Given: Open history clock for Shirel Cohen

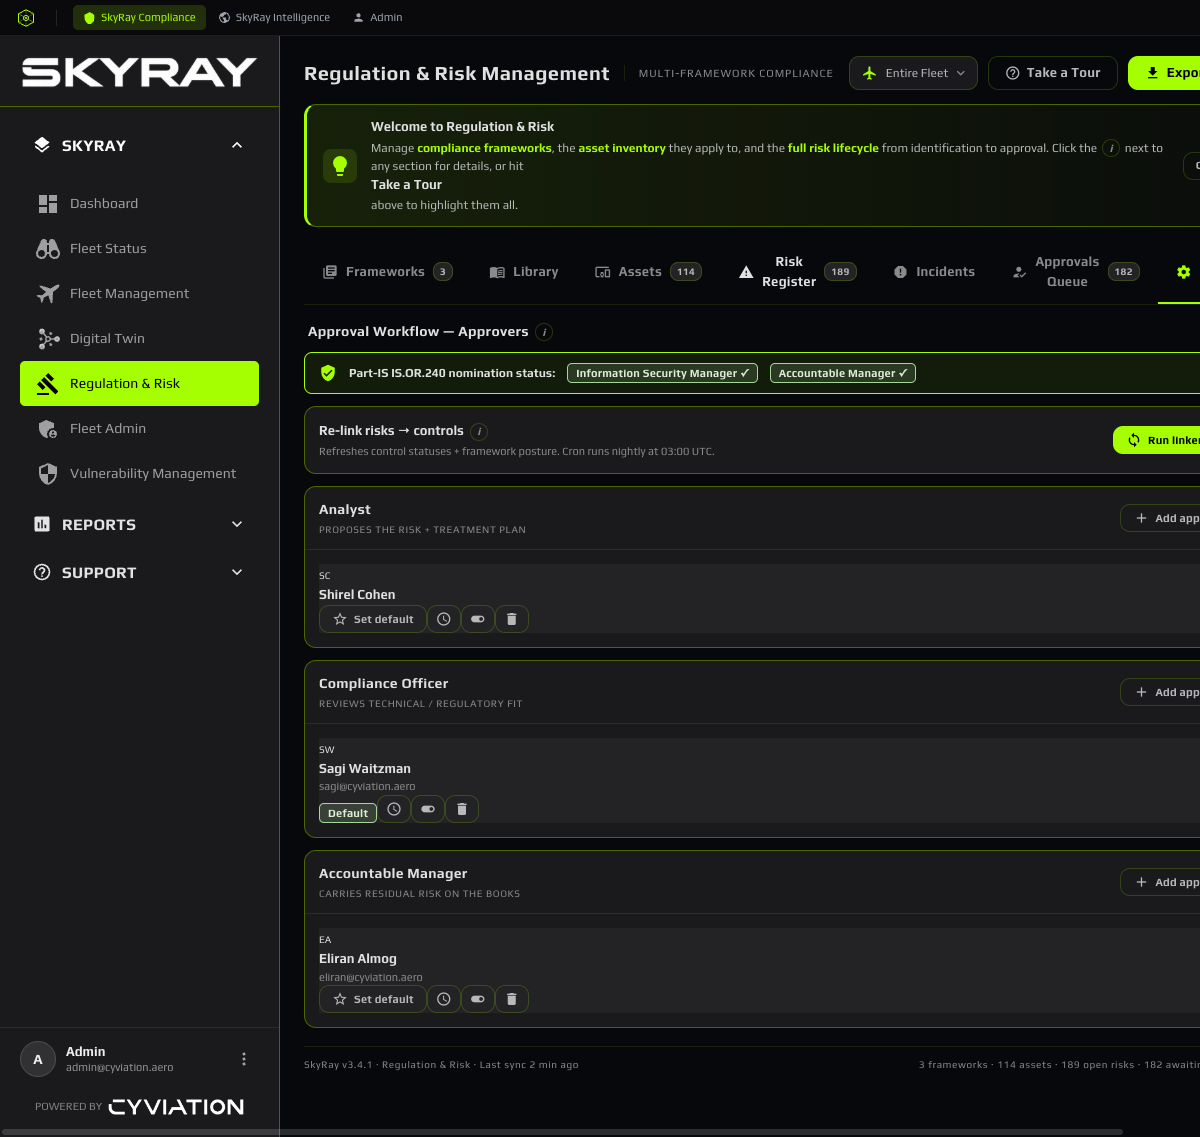Looking at the screenshot, I should [444, 619].
